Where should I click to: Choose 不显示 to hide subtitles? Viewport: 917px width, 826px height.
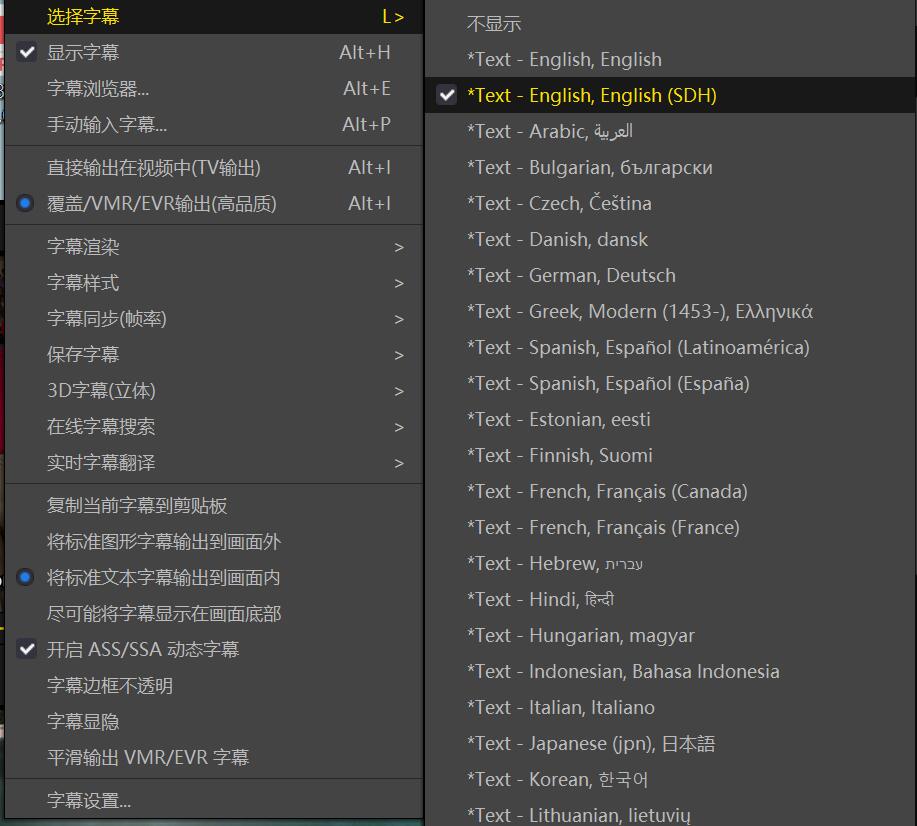click(x=494, y=24)
